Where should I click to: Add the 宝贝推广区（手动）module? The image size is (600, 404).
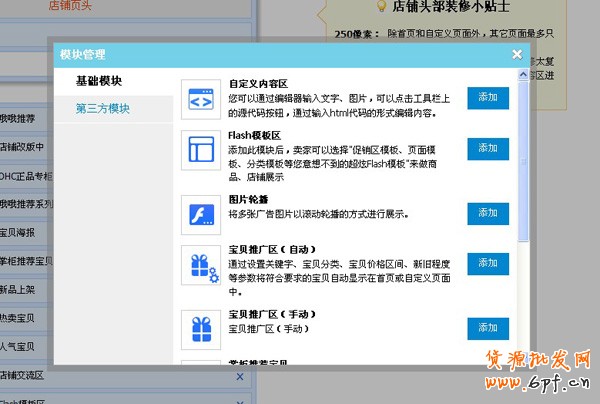[487, 328]
